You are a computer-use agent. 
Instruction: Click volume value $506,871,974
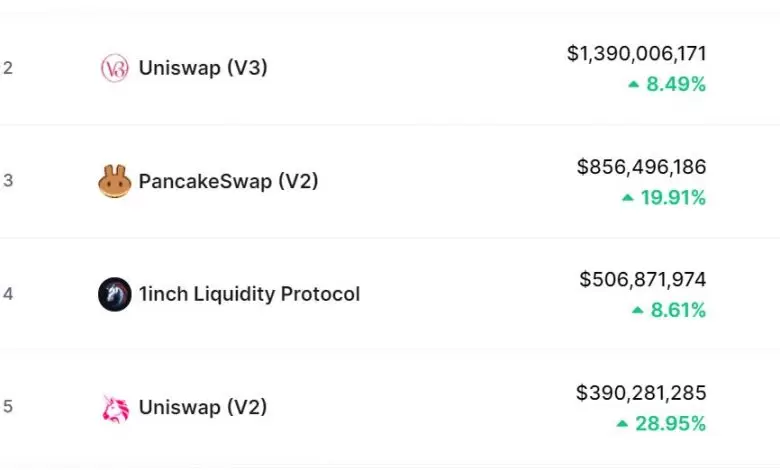(642, 280)
